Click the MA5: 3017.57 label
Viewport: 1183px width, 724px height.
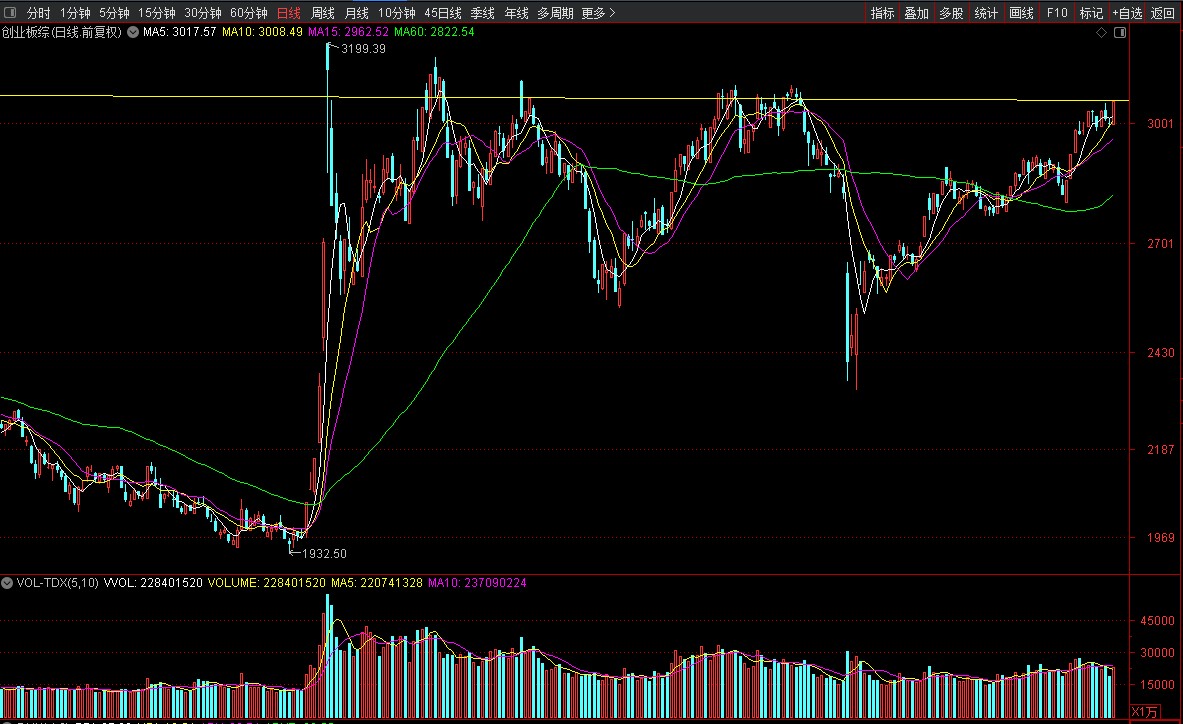pos(180,32)
